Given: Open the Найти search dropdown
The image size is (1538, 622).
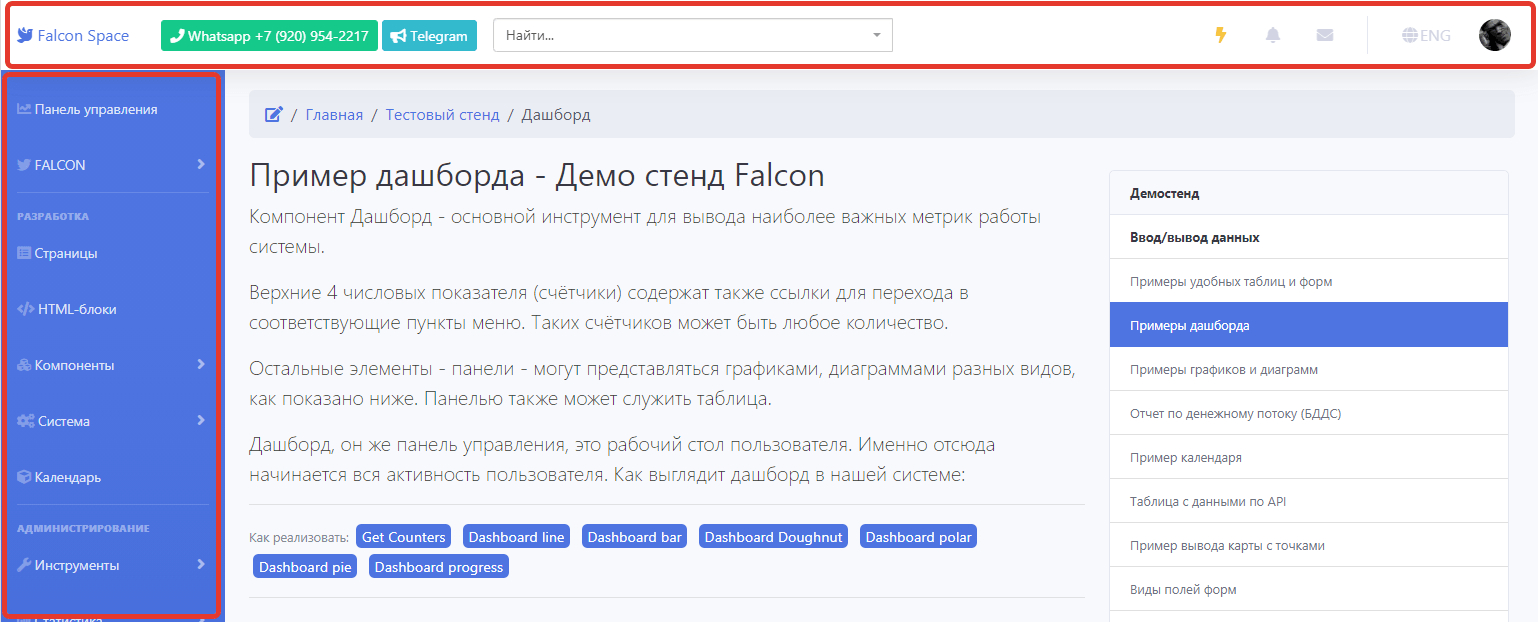Looking at the screenshot, I should (692, 35).
